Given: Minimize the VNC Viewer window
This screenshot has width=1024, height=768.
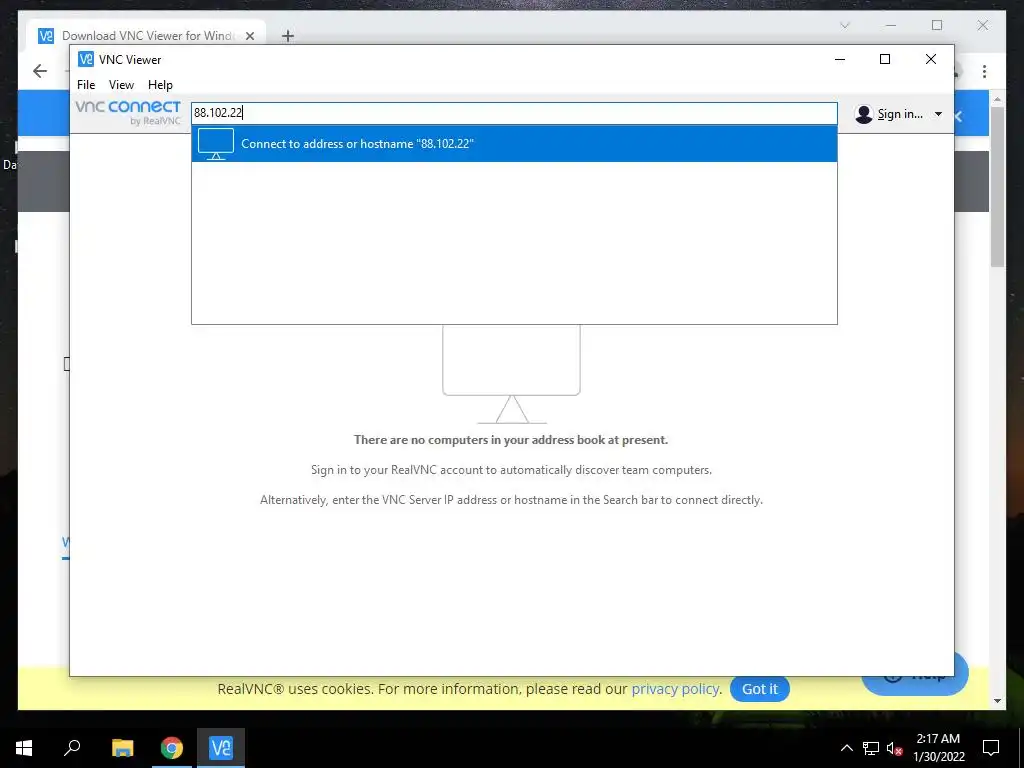Looking at the screenshot, I should [x=840, y=59].
